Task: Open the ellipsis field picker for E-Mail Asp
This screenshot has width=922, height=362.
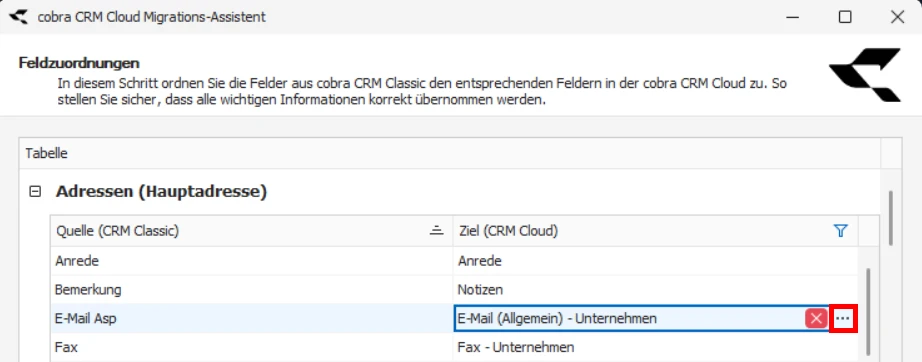Action: (843, 319)
